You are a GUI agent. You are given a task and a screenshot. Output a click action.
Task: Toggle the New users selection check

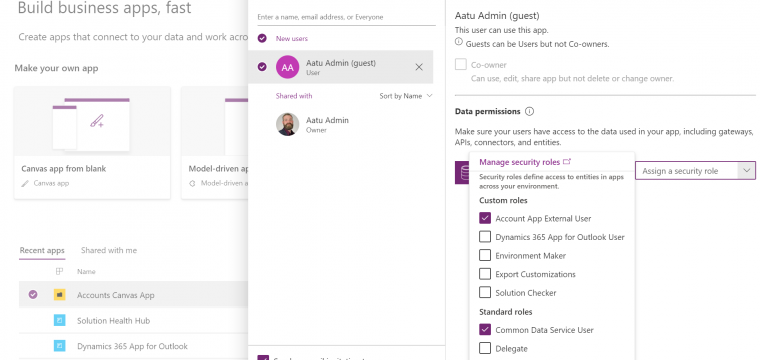pos(262,38)
